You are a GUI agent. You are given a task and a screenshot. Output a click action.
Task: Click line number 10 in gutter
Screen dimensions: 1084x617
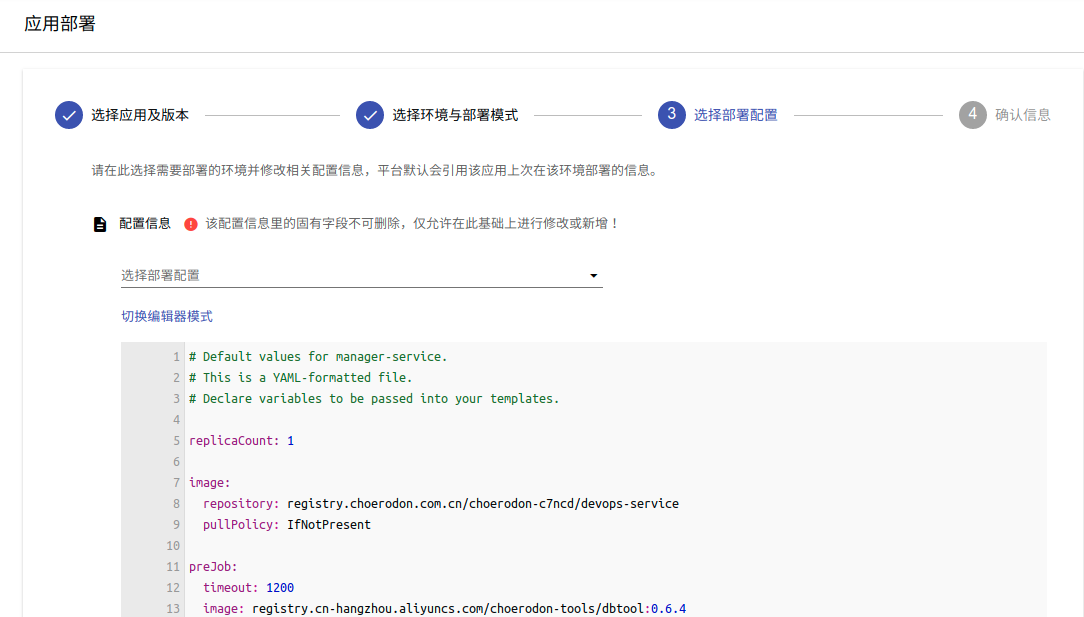click(x=173, y=546)
